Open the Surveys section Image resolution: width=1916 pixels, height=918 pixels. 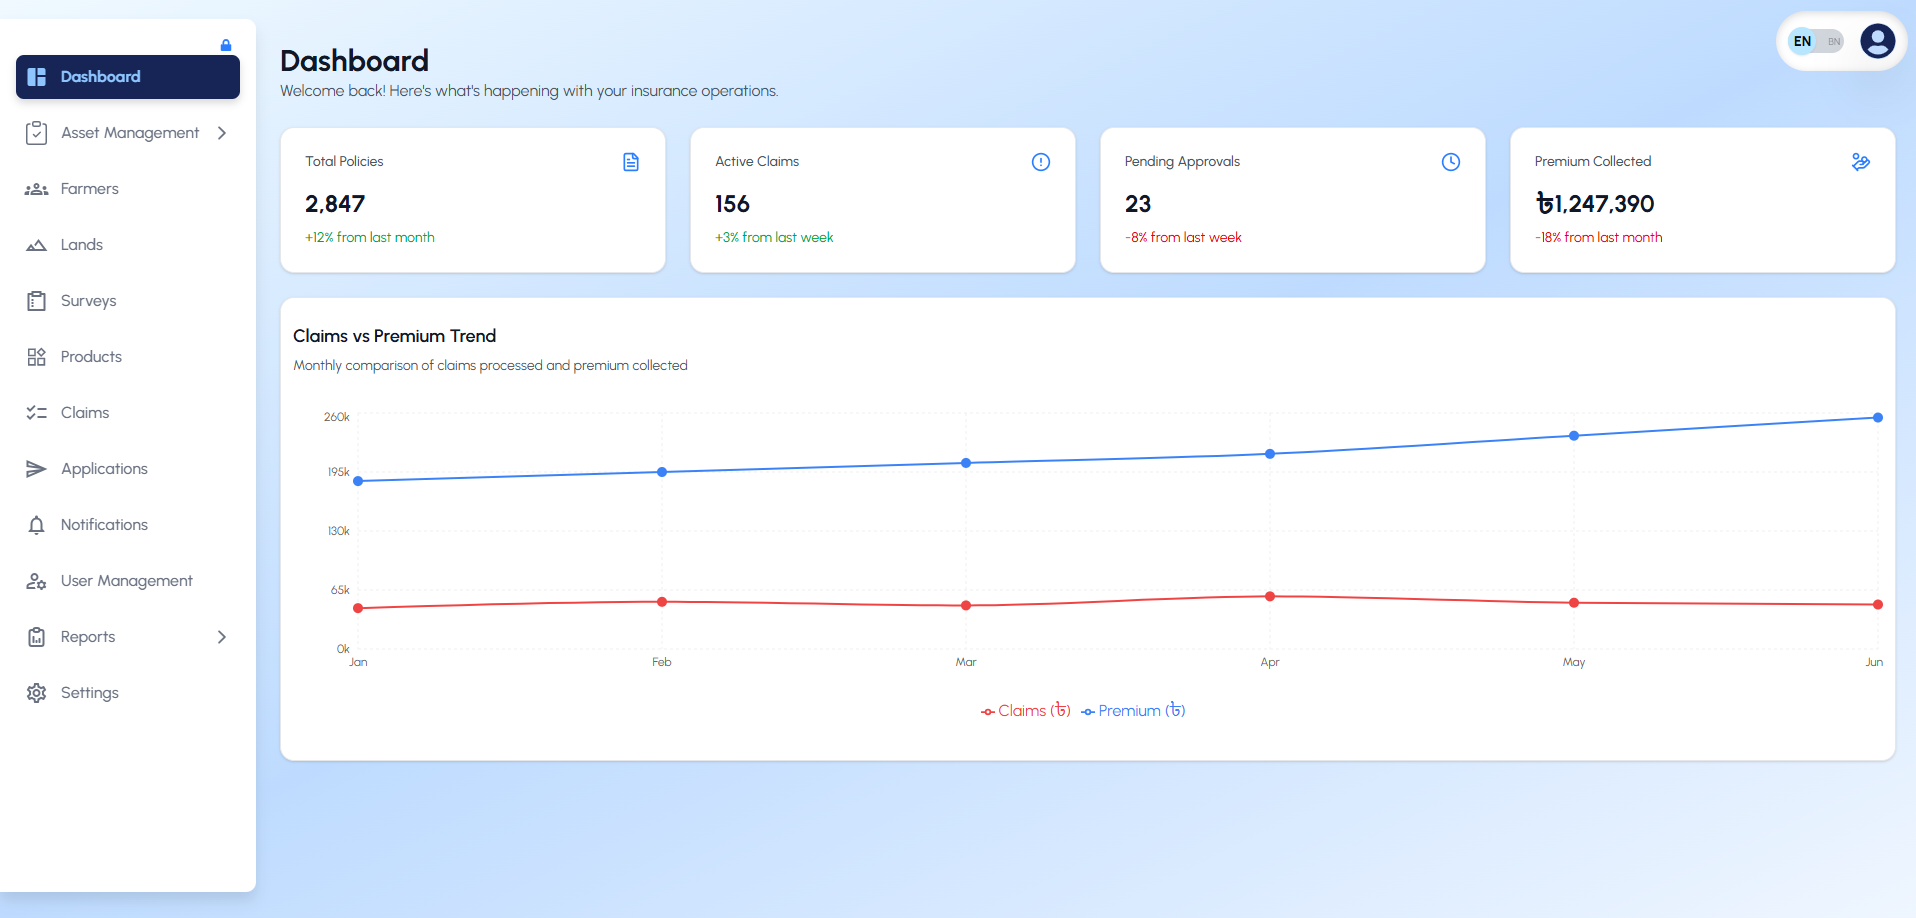(x=88, y=301)
